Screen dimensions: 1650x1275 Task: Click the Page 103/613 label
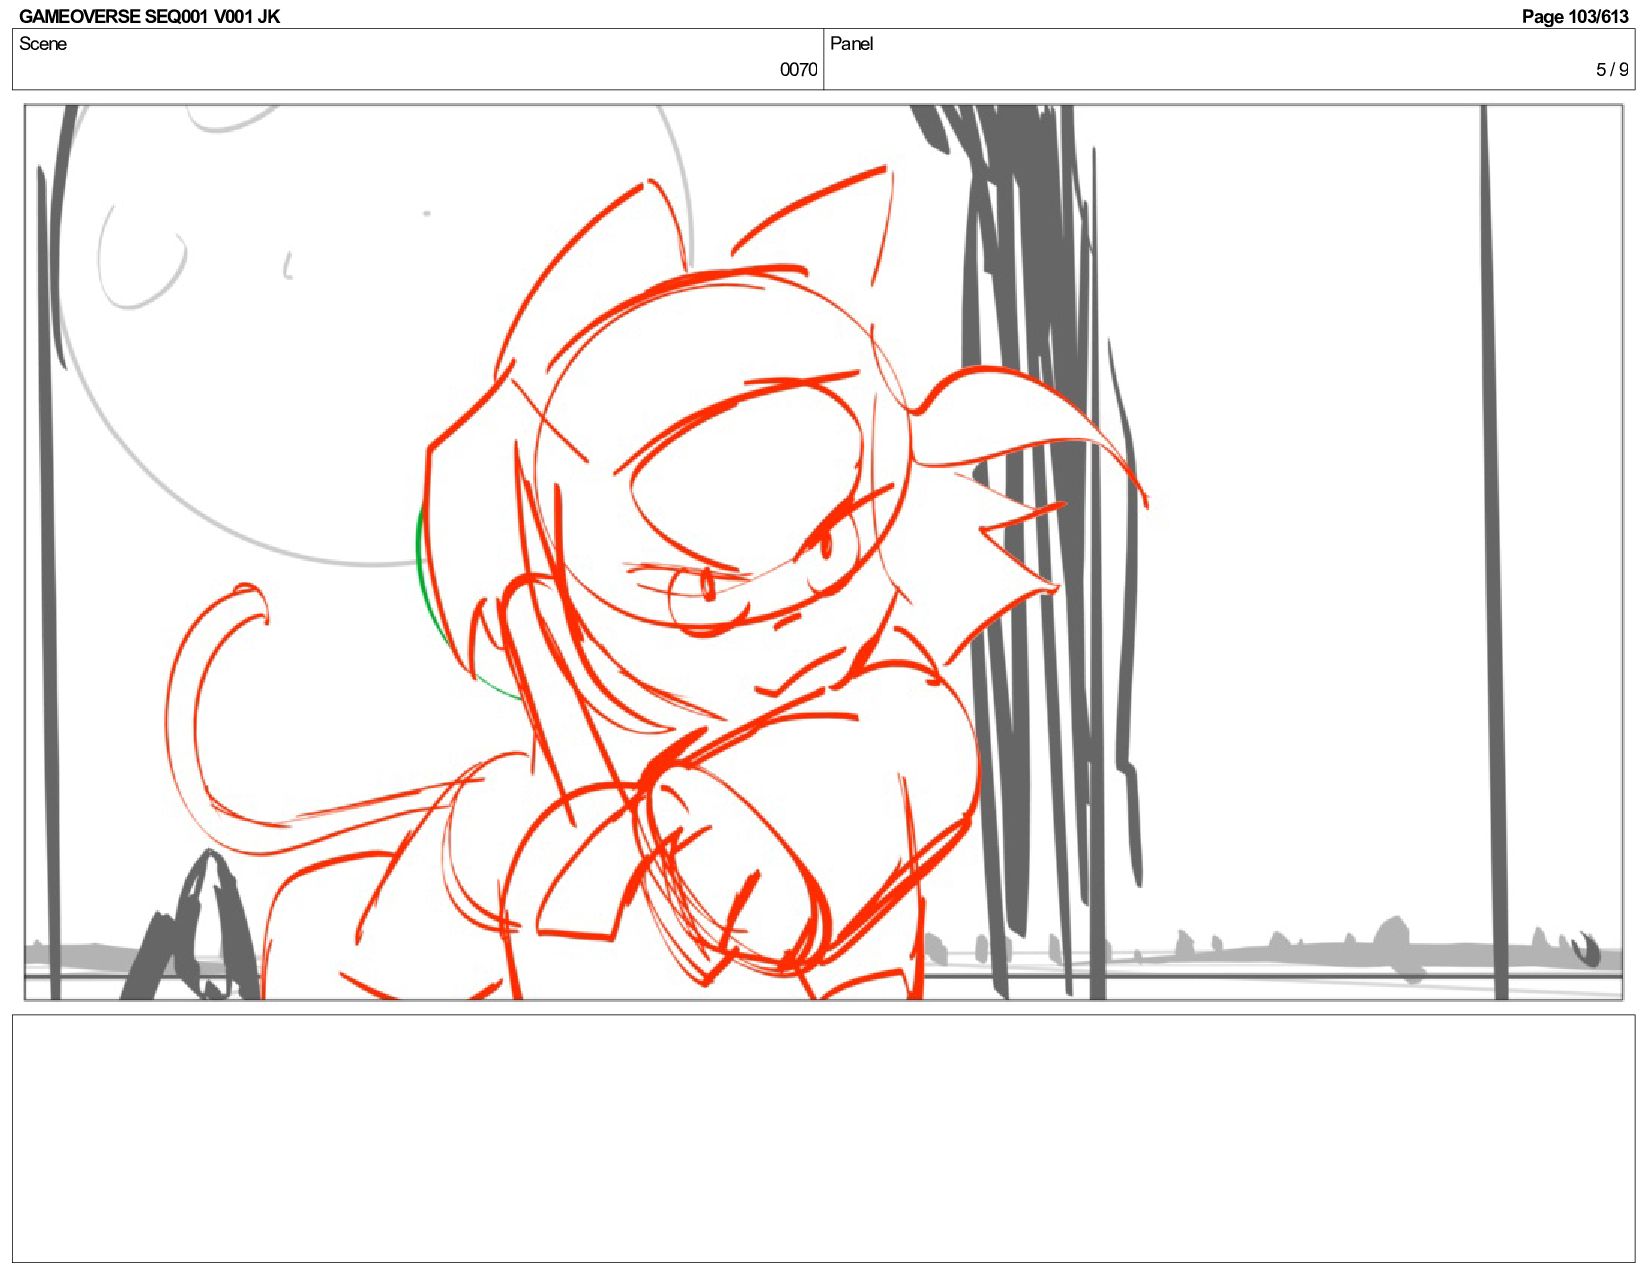coord(1574,16)
